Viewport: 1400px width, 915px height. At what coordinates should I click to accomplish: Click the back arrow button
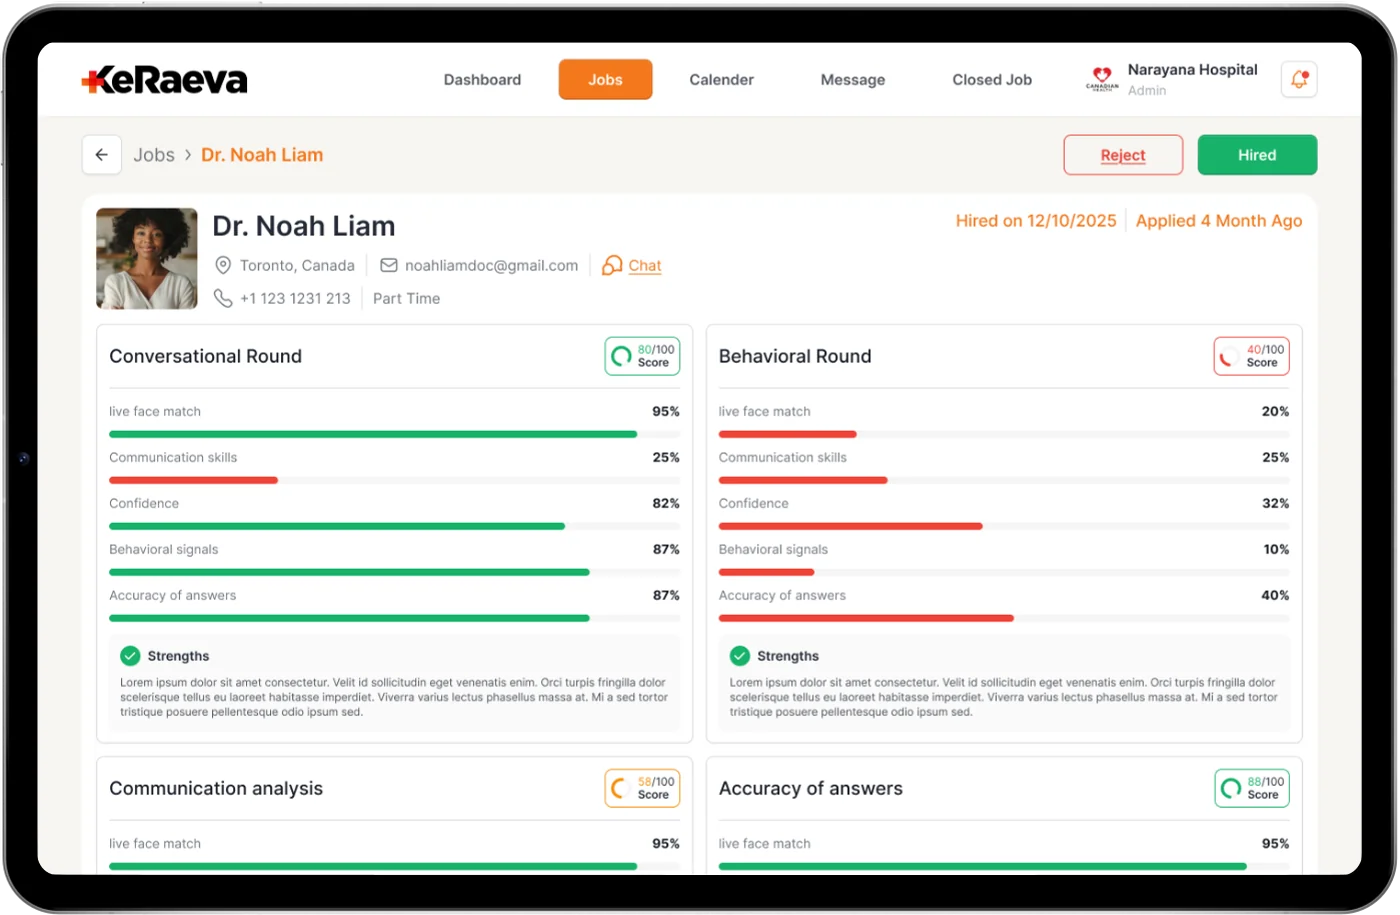coord(101,155)
